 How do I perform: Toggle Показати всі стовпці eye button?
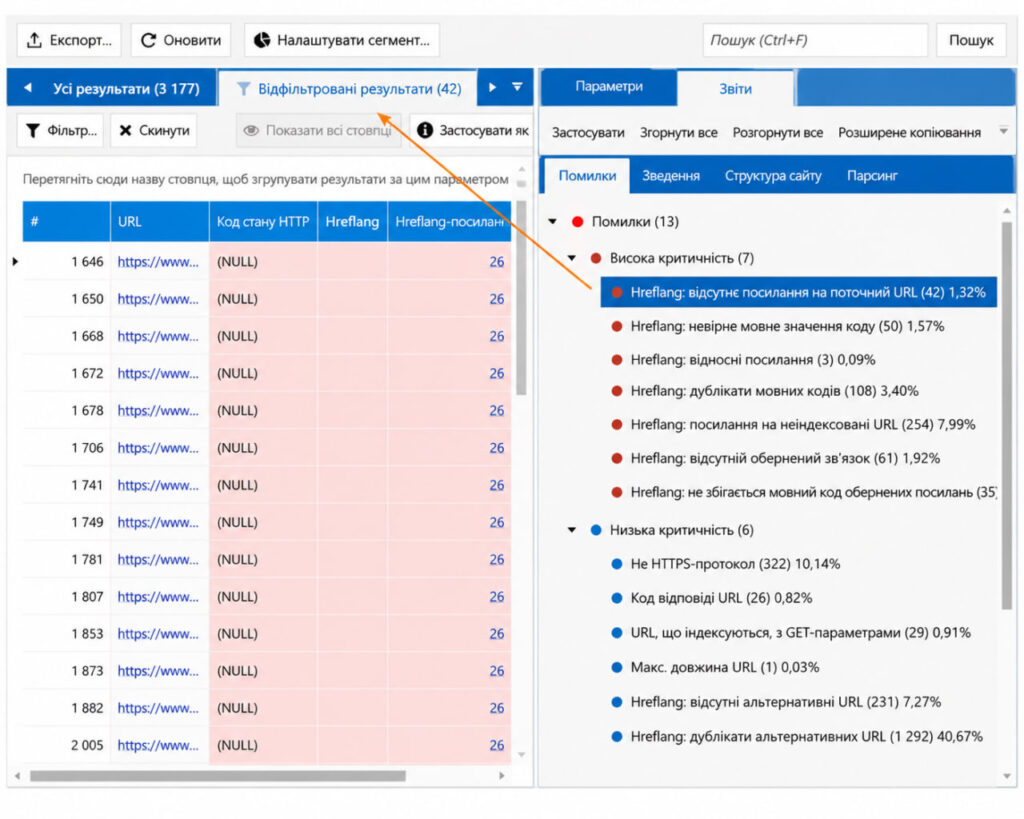tap(318, 131)
